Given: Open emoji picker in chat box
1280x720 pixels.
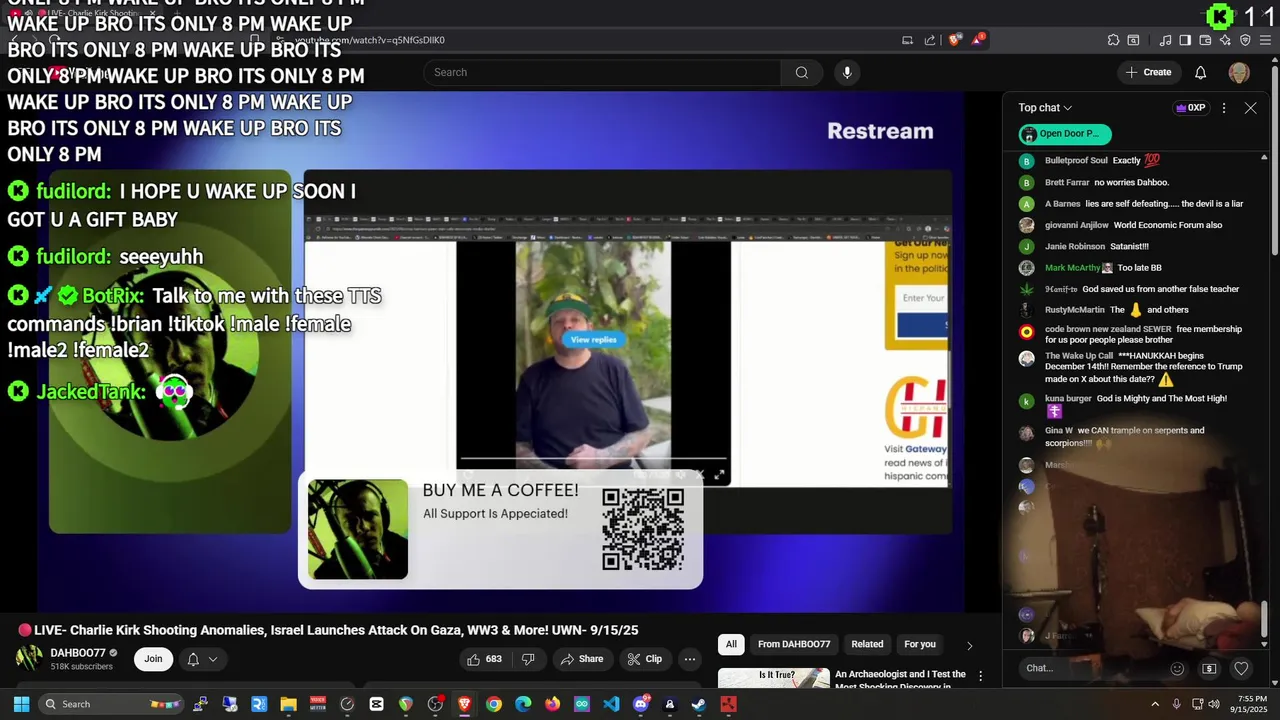Looking at the screenshot, I should tap(1177, 668).
